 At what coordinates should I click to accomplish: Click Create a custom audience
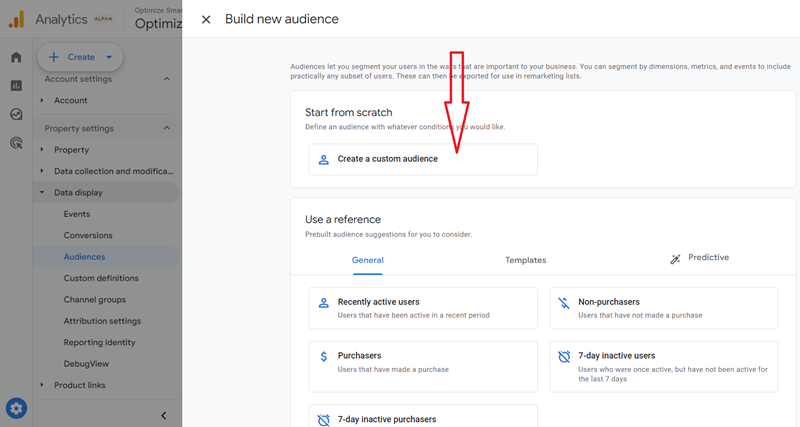point(423,160)
